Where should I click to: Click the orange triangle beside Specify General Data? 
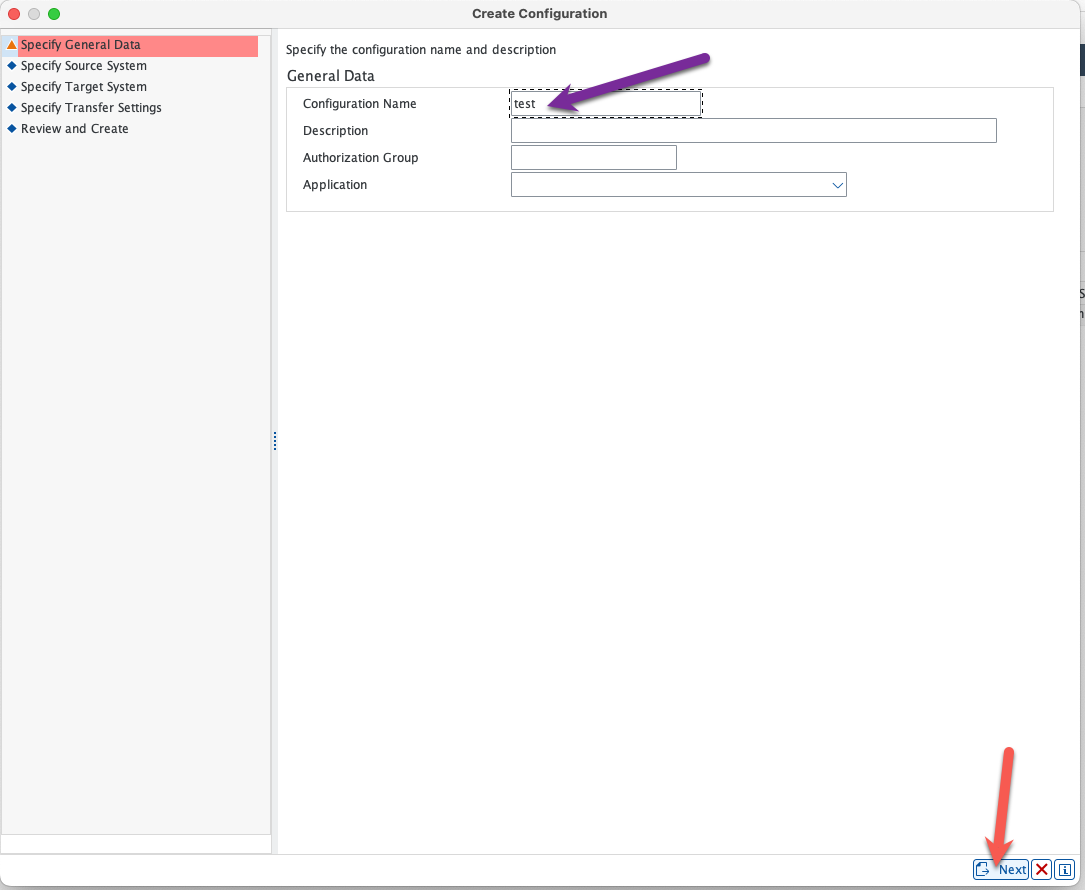click(x=12, y=45)
